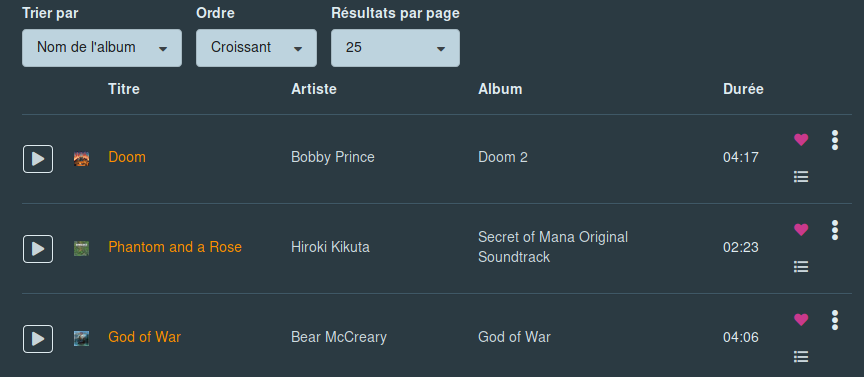Expand the Ordre Croissant dropdown

tap(256, 48)
